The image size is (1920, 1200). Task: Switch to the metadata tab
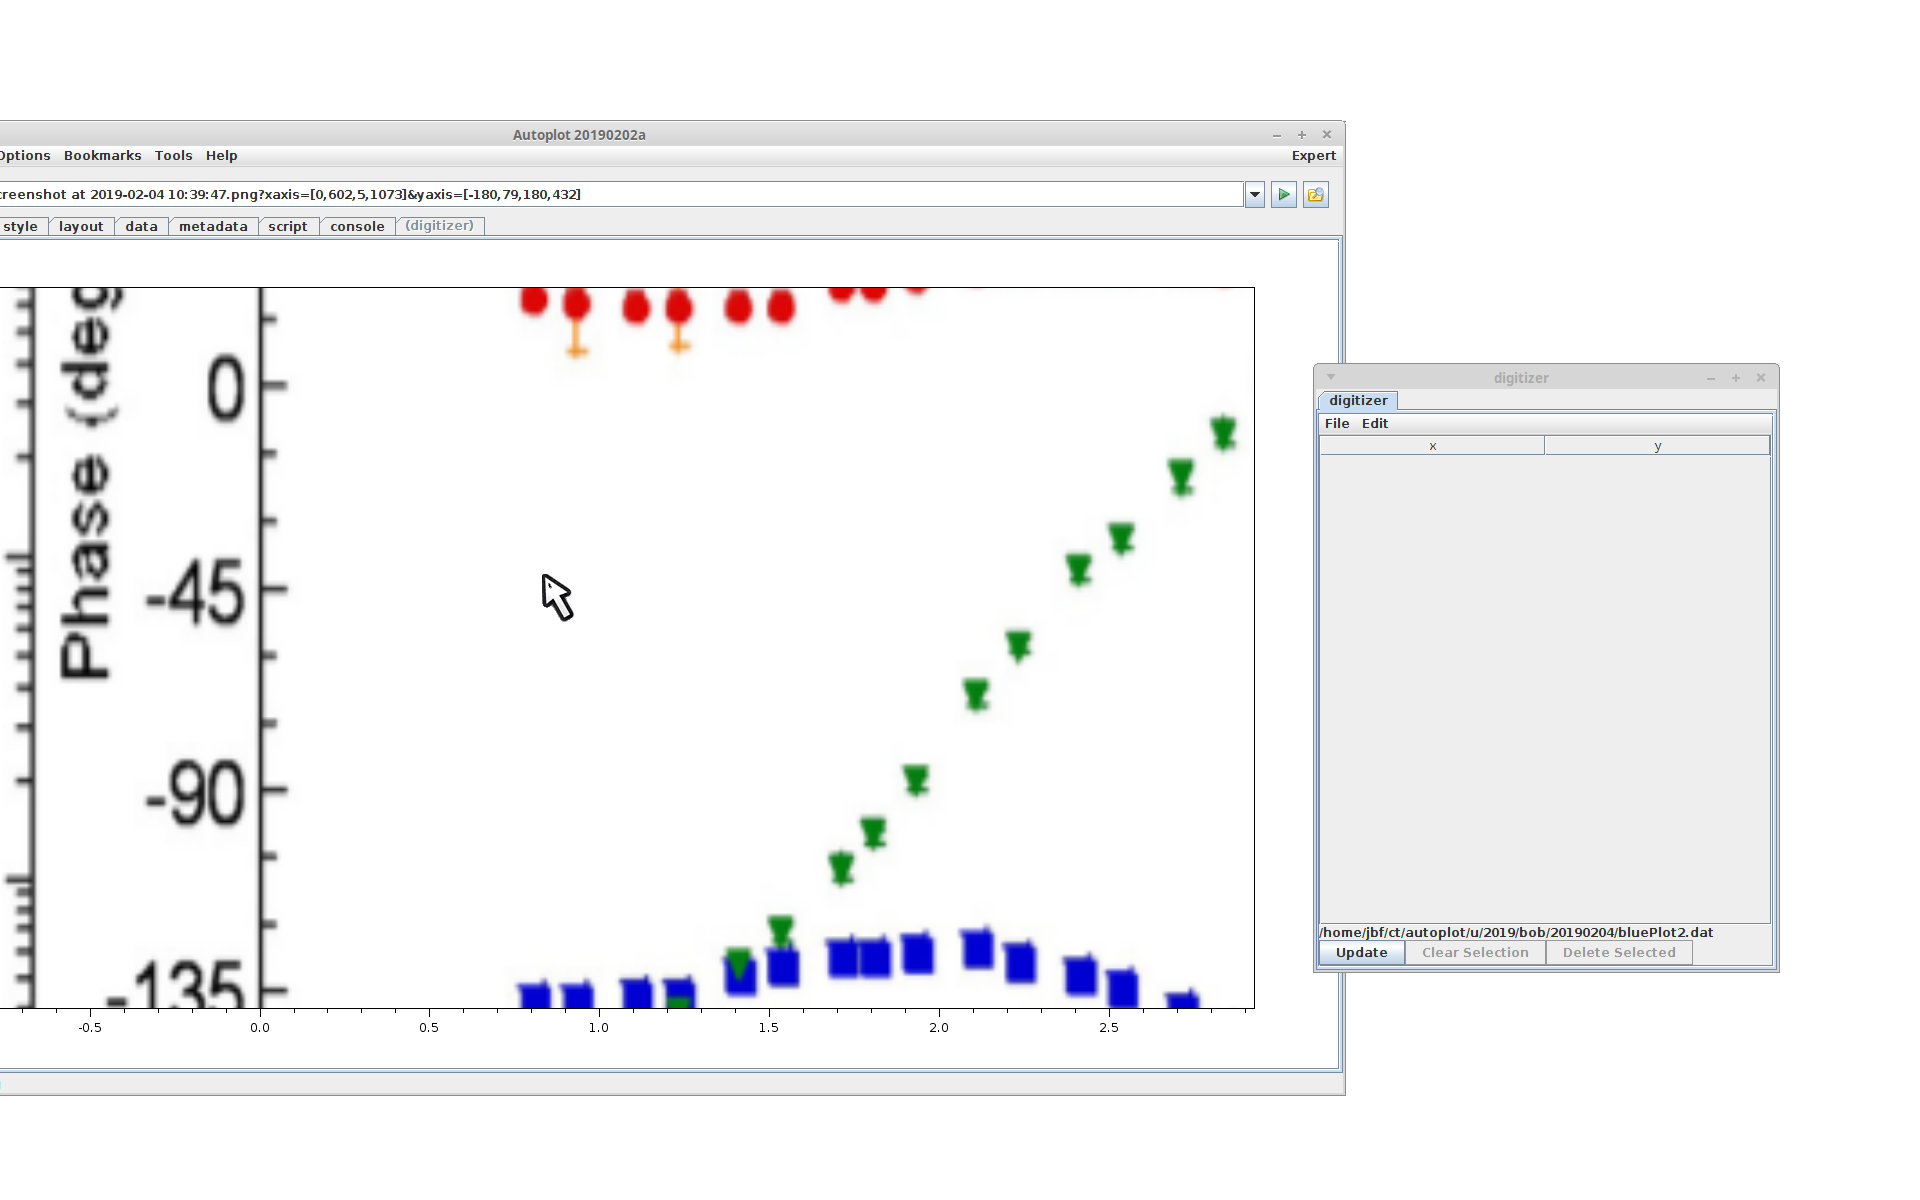click(x=213, y=227)
